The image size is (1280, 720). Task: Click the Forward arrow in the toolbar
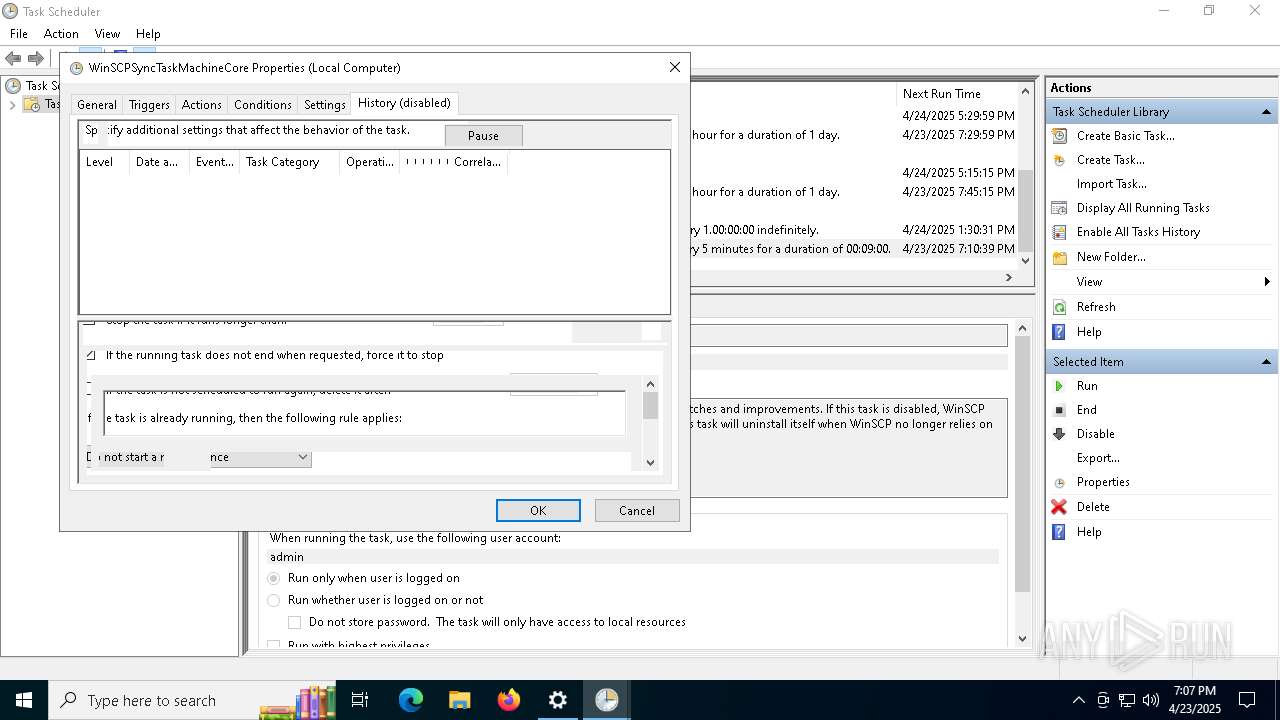tap(36, 58)
